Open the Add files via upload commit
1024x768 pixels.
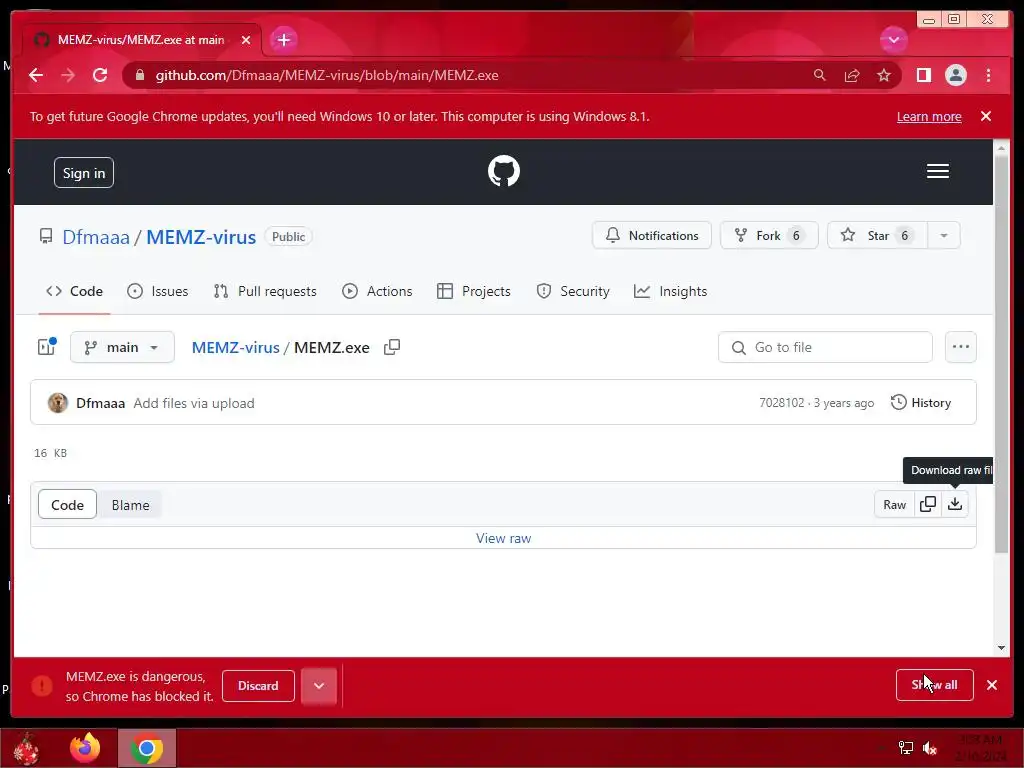point(194,403)
